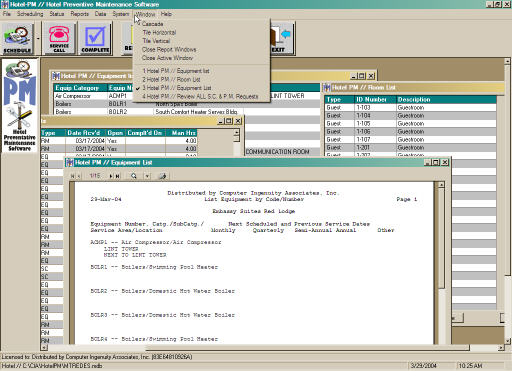The image size is (512, 371).
Task: Click the report zoom magnifier icon
Action: click(134, 176)
